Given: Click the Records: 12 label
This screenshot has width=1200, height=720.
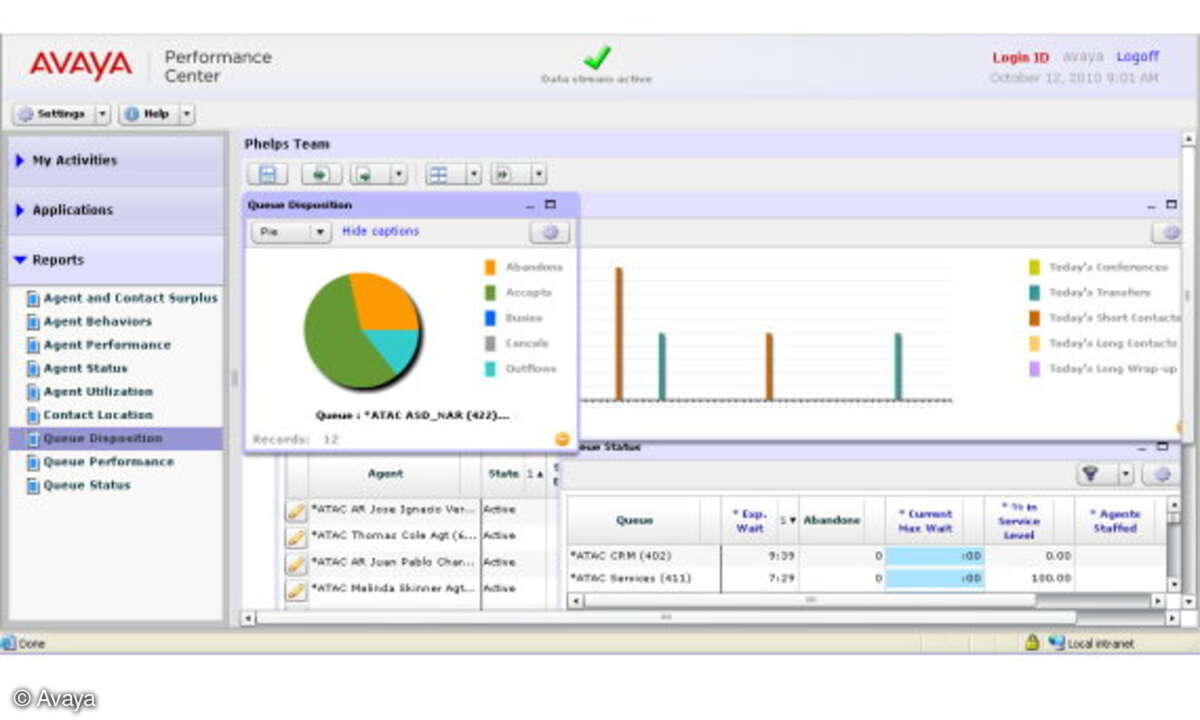Looking at the screenshot, I should click(296, 439).
